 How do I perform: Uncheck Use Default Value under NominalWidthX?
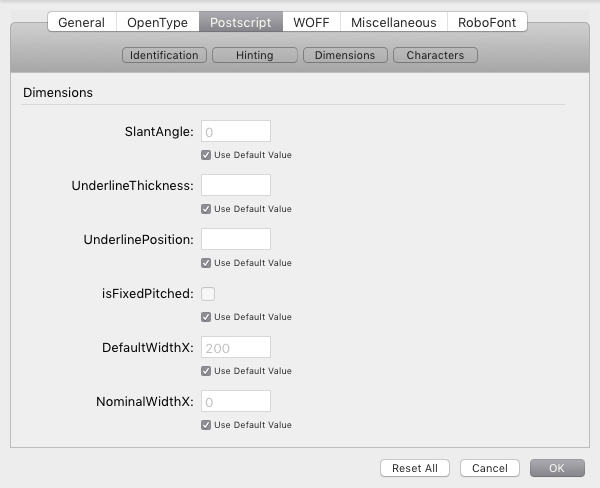point(206,425)
